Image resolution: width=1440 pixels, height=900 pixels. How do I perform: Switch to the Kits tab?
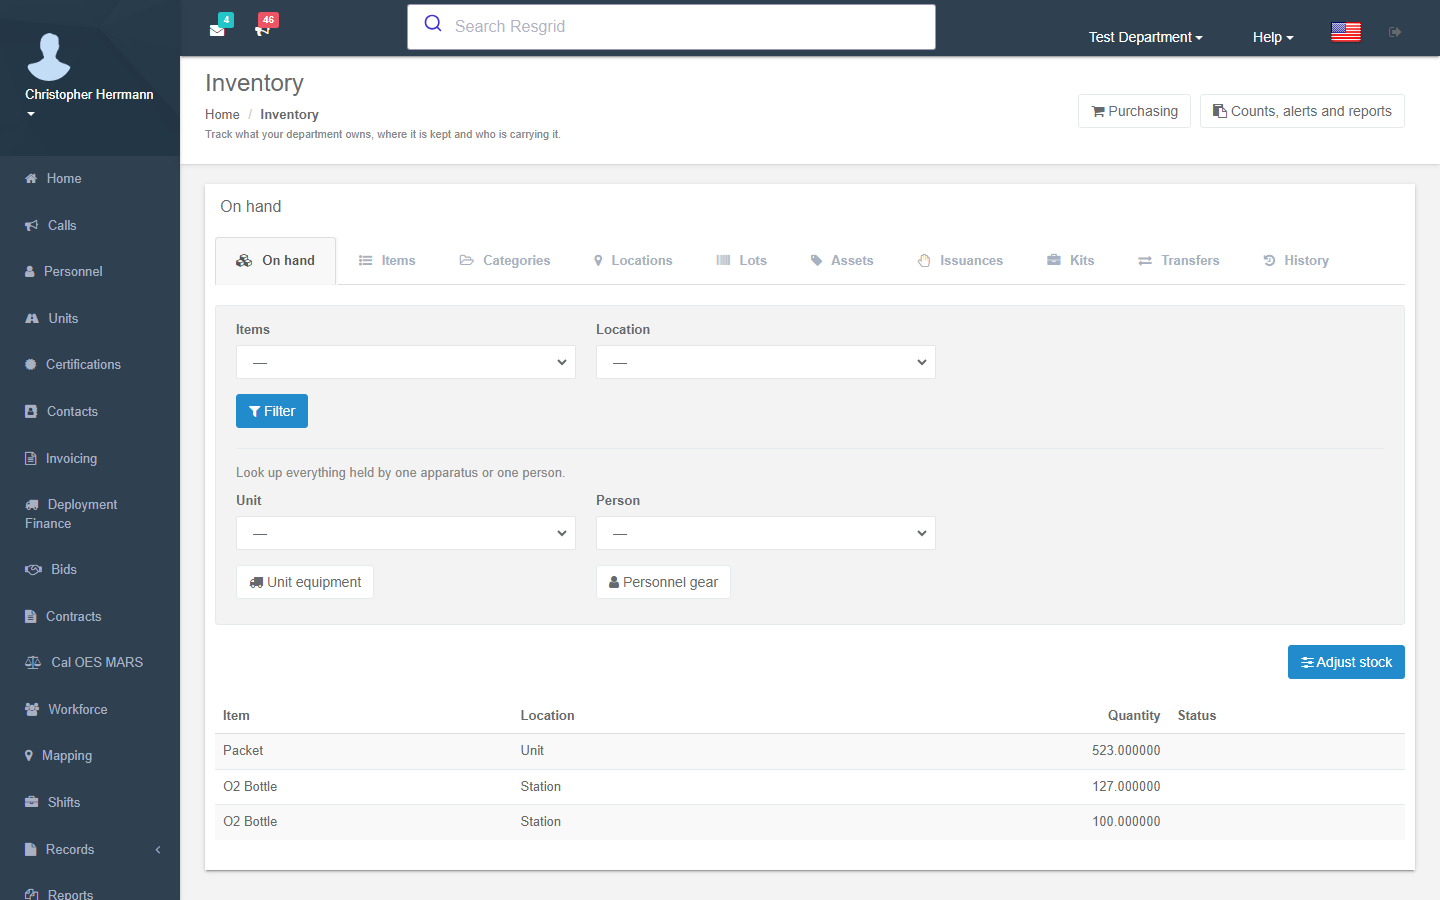[1071, 260]
